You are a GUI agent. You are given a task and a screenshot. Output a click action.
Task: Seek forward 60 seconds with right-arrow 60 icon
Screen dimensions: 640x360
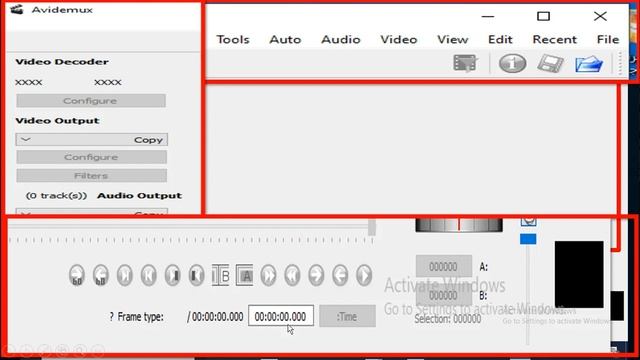[x=77, y=275]
